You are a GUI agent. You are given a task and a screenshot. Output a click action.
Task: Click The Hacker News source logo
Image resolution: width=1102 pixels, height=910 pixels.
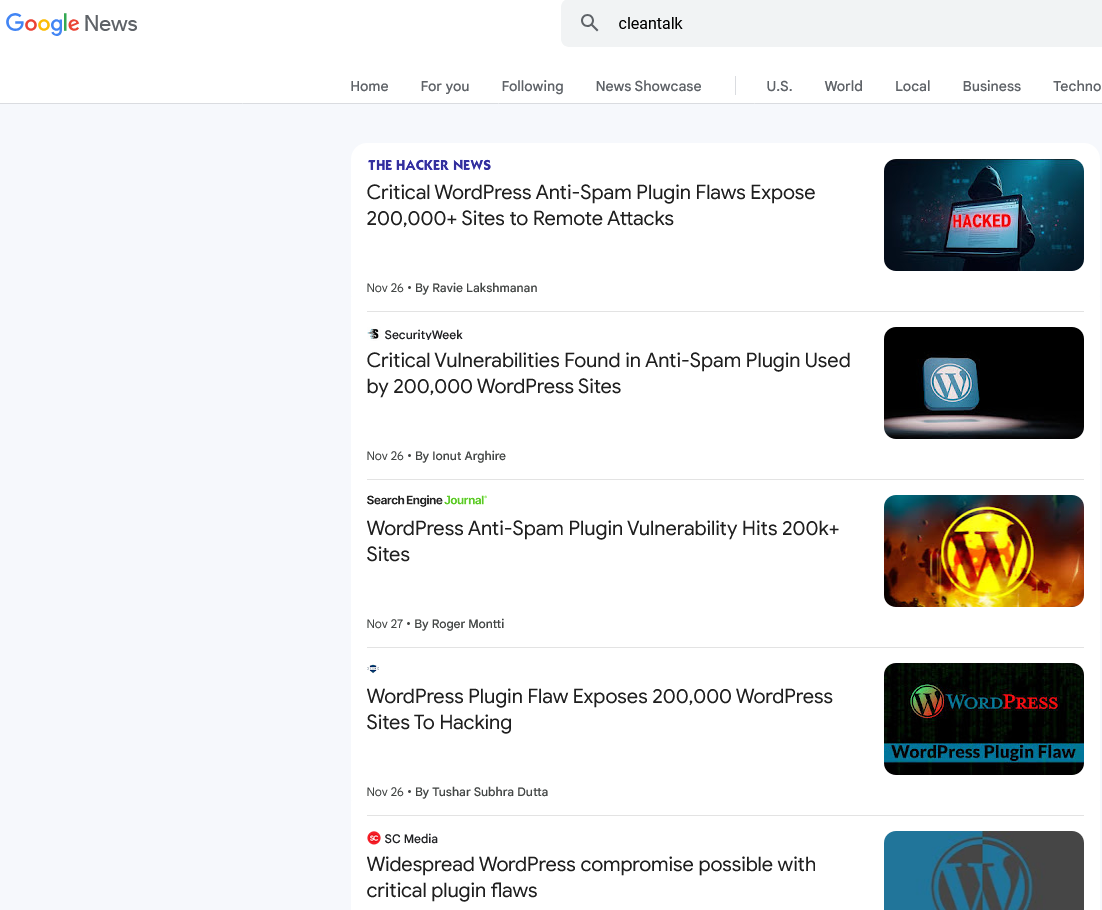click(x=429, y=165)
